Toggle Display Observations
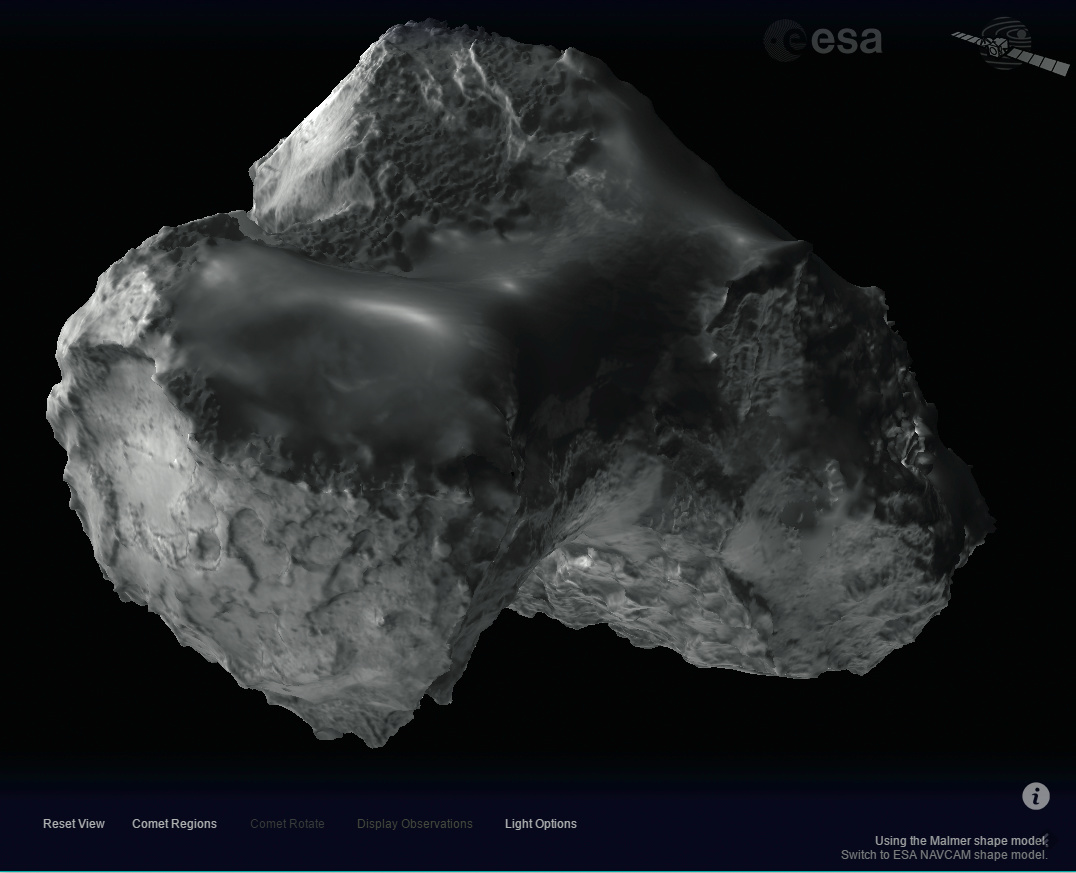The width and height of the screenshot is (1076, 873). [414, 824]
